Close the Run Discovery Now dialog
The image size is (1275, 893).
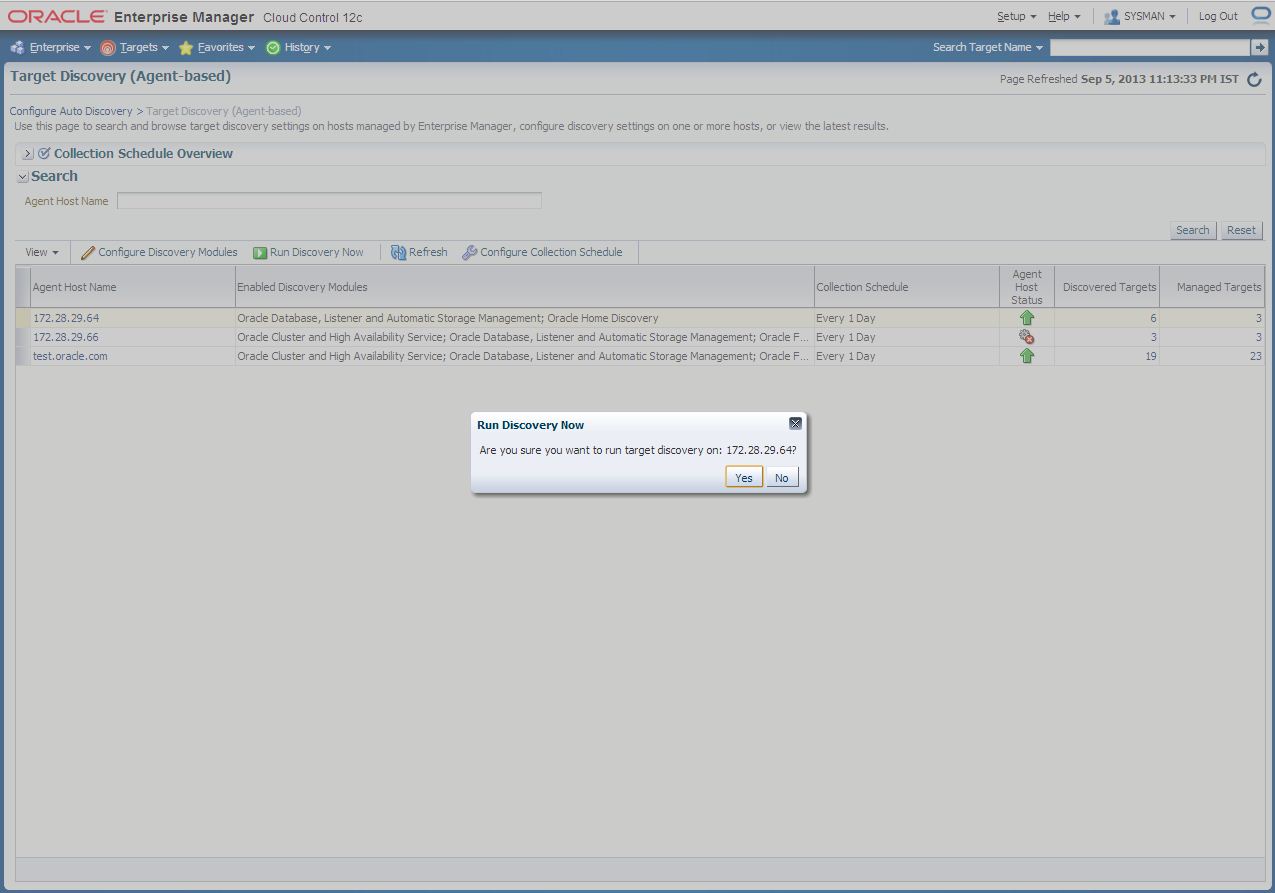[795, 424]
